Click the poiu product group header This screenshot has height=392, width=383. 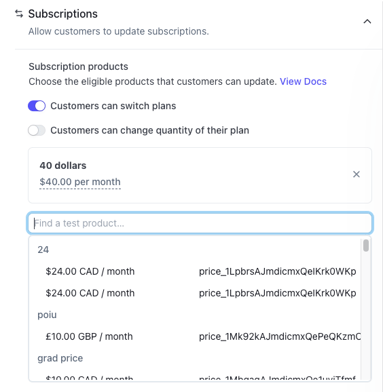pos(47,315)
